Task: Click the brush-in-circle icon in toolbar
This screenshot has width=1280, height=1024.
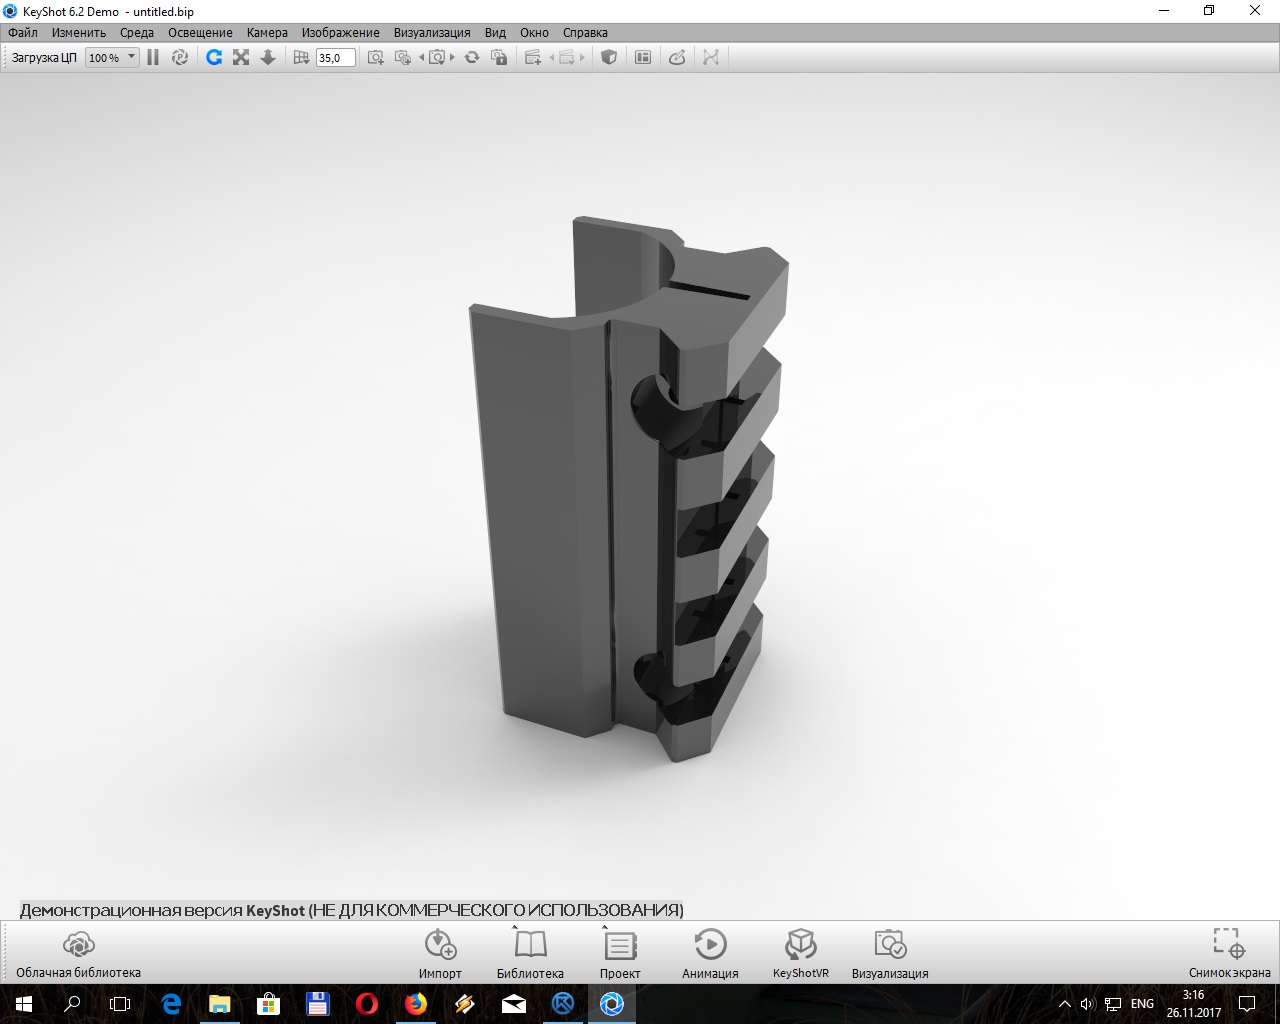Action: coord(677,58)
